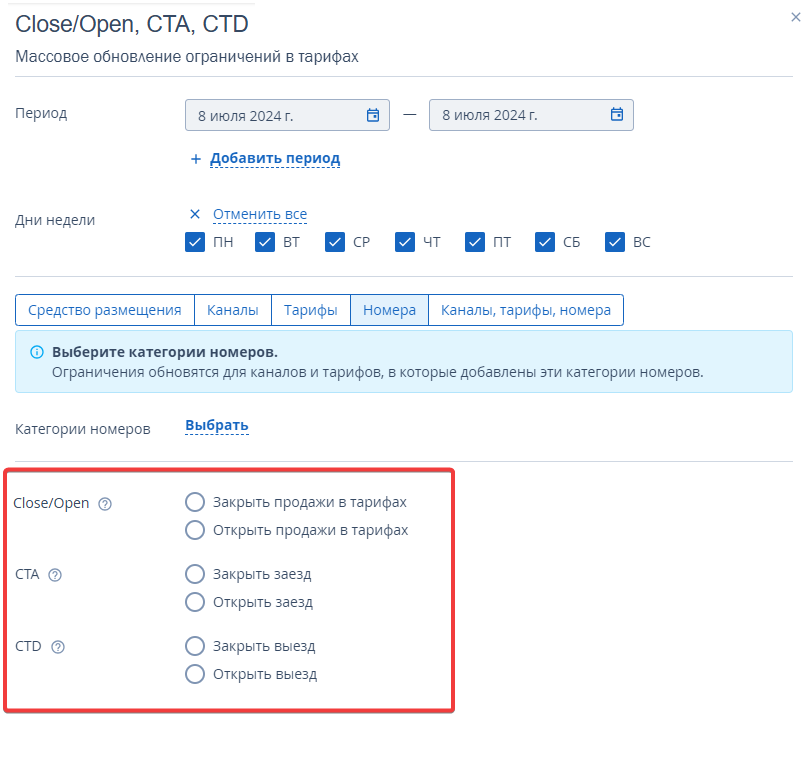This screenshot has width=812, height=769.
Task: Click the CTD help question icon
Action: [x=58, y=647]
